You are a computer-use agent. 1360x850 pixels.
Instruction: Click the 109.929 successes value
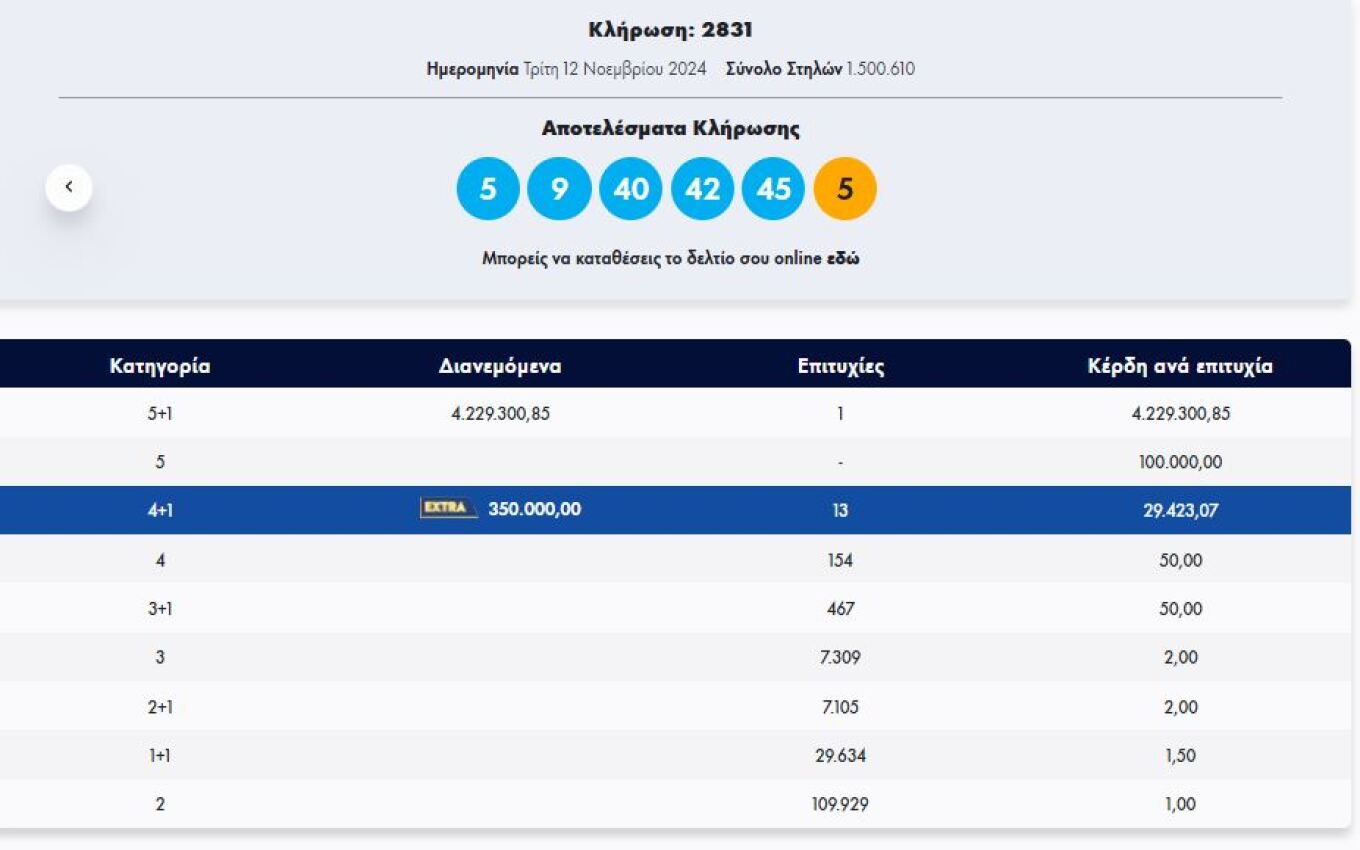pyautogui.click(x=840, y=804)
